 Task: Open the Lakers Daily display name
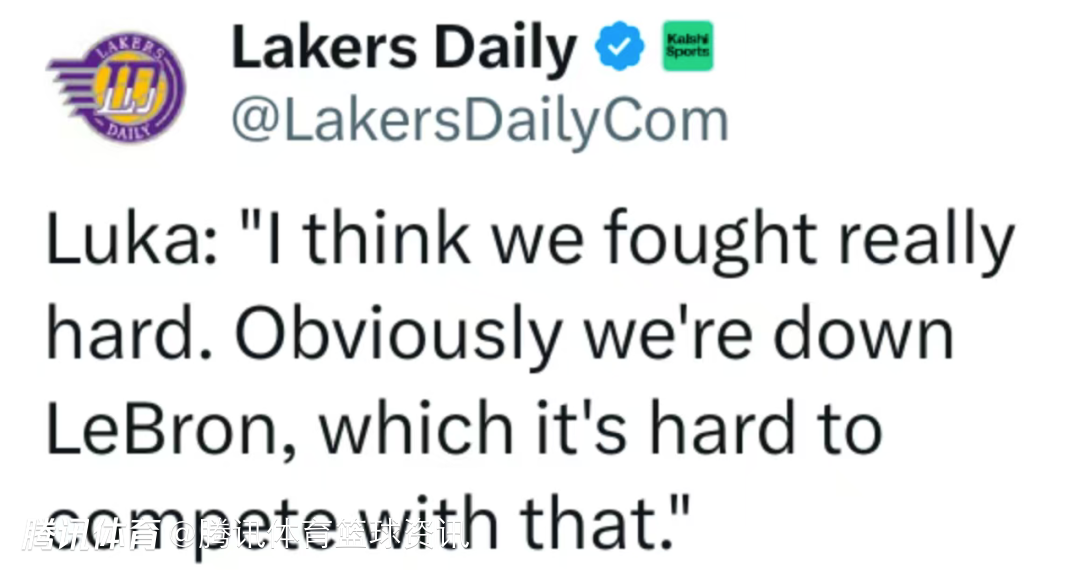click(404, 49)
